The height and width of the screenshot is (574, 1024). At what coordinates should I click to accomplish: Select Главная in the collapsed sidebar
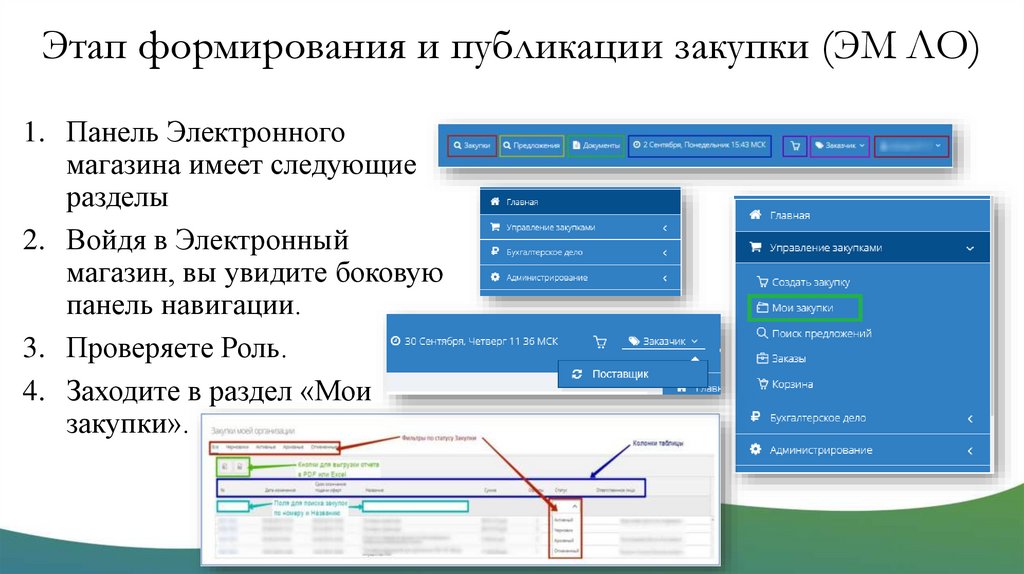[x=580, y=202]
